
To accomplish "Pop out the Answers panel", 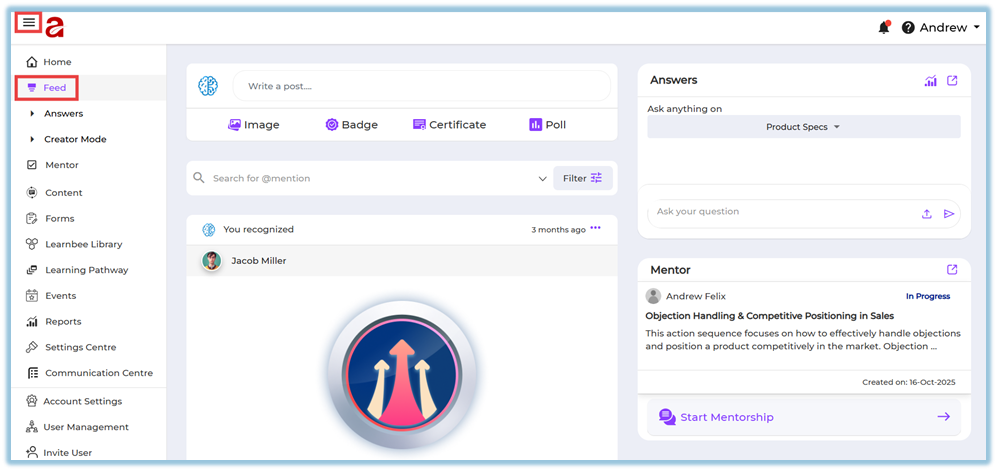I will [x=952, y=81].
